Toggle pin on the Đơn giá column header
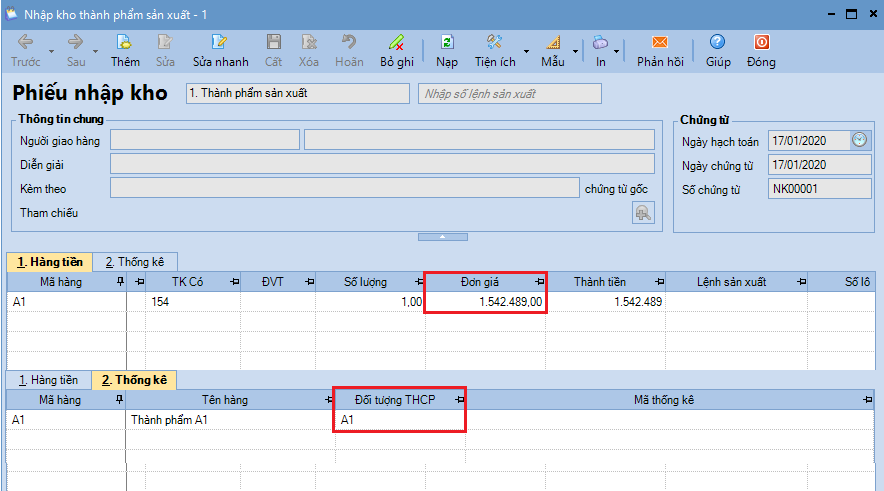 539,282
